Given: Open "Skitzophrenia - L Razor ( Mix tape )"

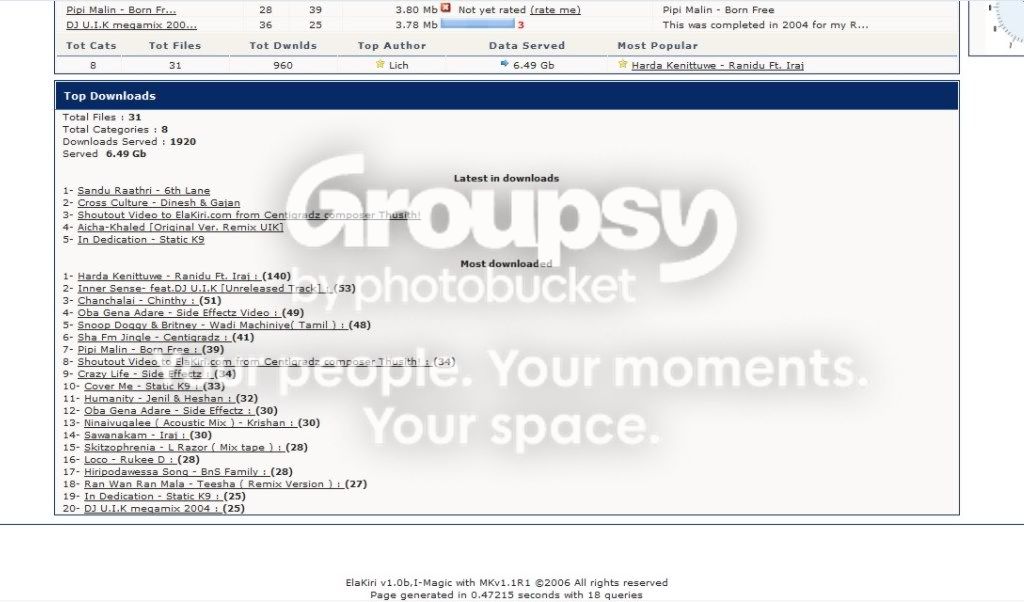Looking at the screenshot, I should tap(184, 447).
